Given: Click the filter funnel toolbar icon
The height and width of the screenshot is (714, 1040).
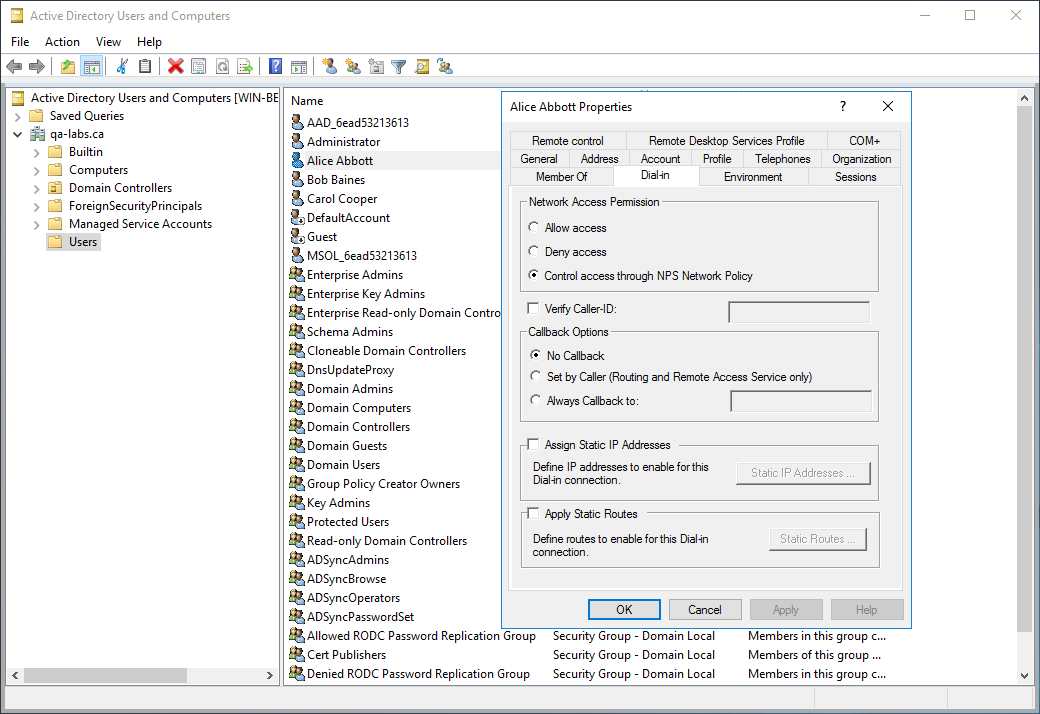Looking at the screenshot, I should click(x=399, y=67).
